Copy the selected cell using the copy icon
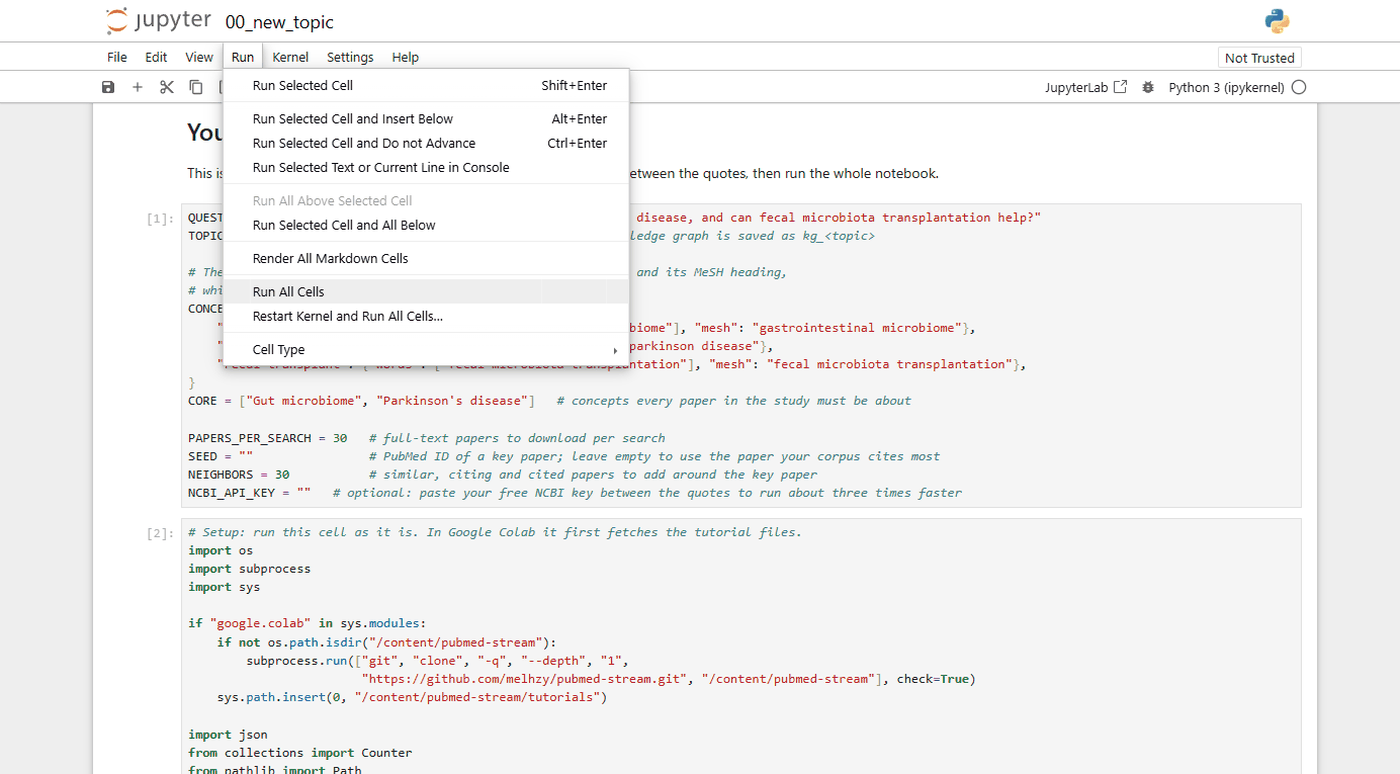This screenshot has width=1400, height=774. (196, 87)
